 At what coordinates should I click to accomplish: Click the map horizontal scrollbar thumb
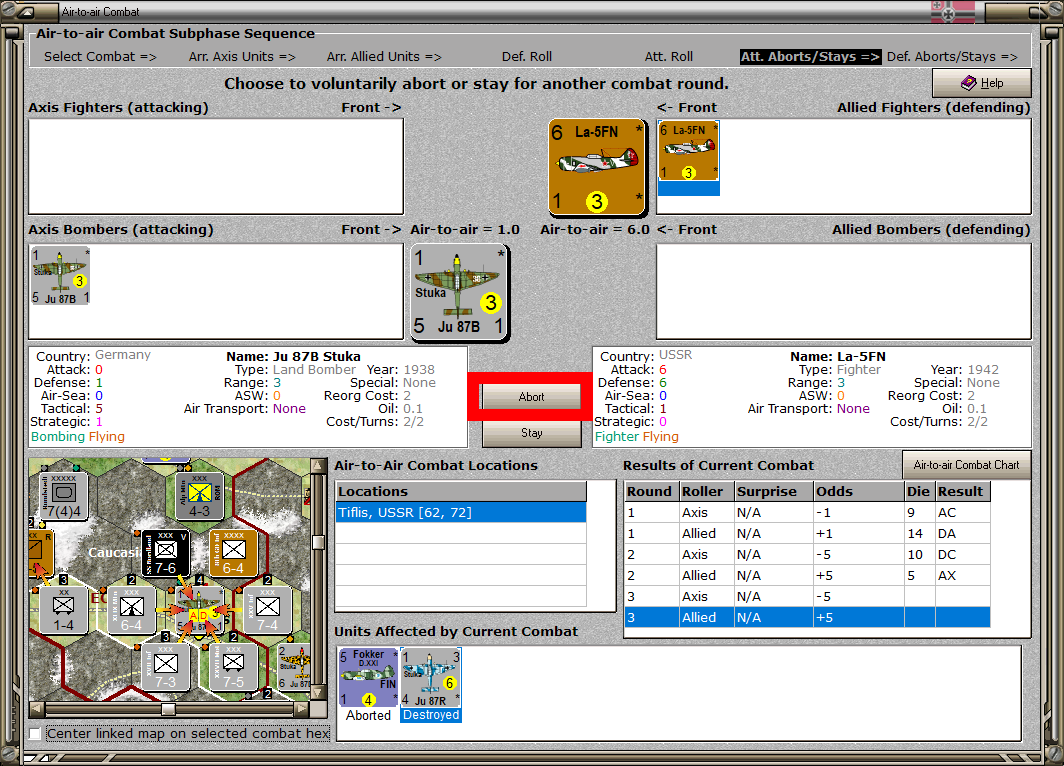[x=168, y=709]
